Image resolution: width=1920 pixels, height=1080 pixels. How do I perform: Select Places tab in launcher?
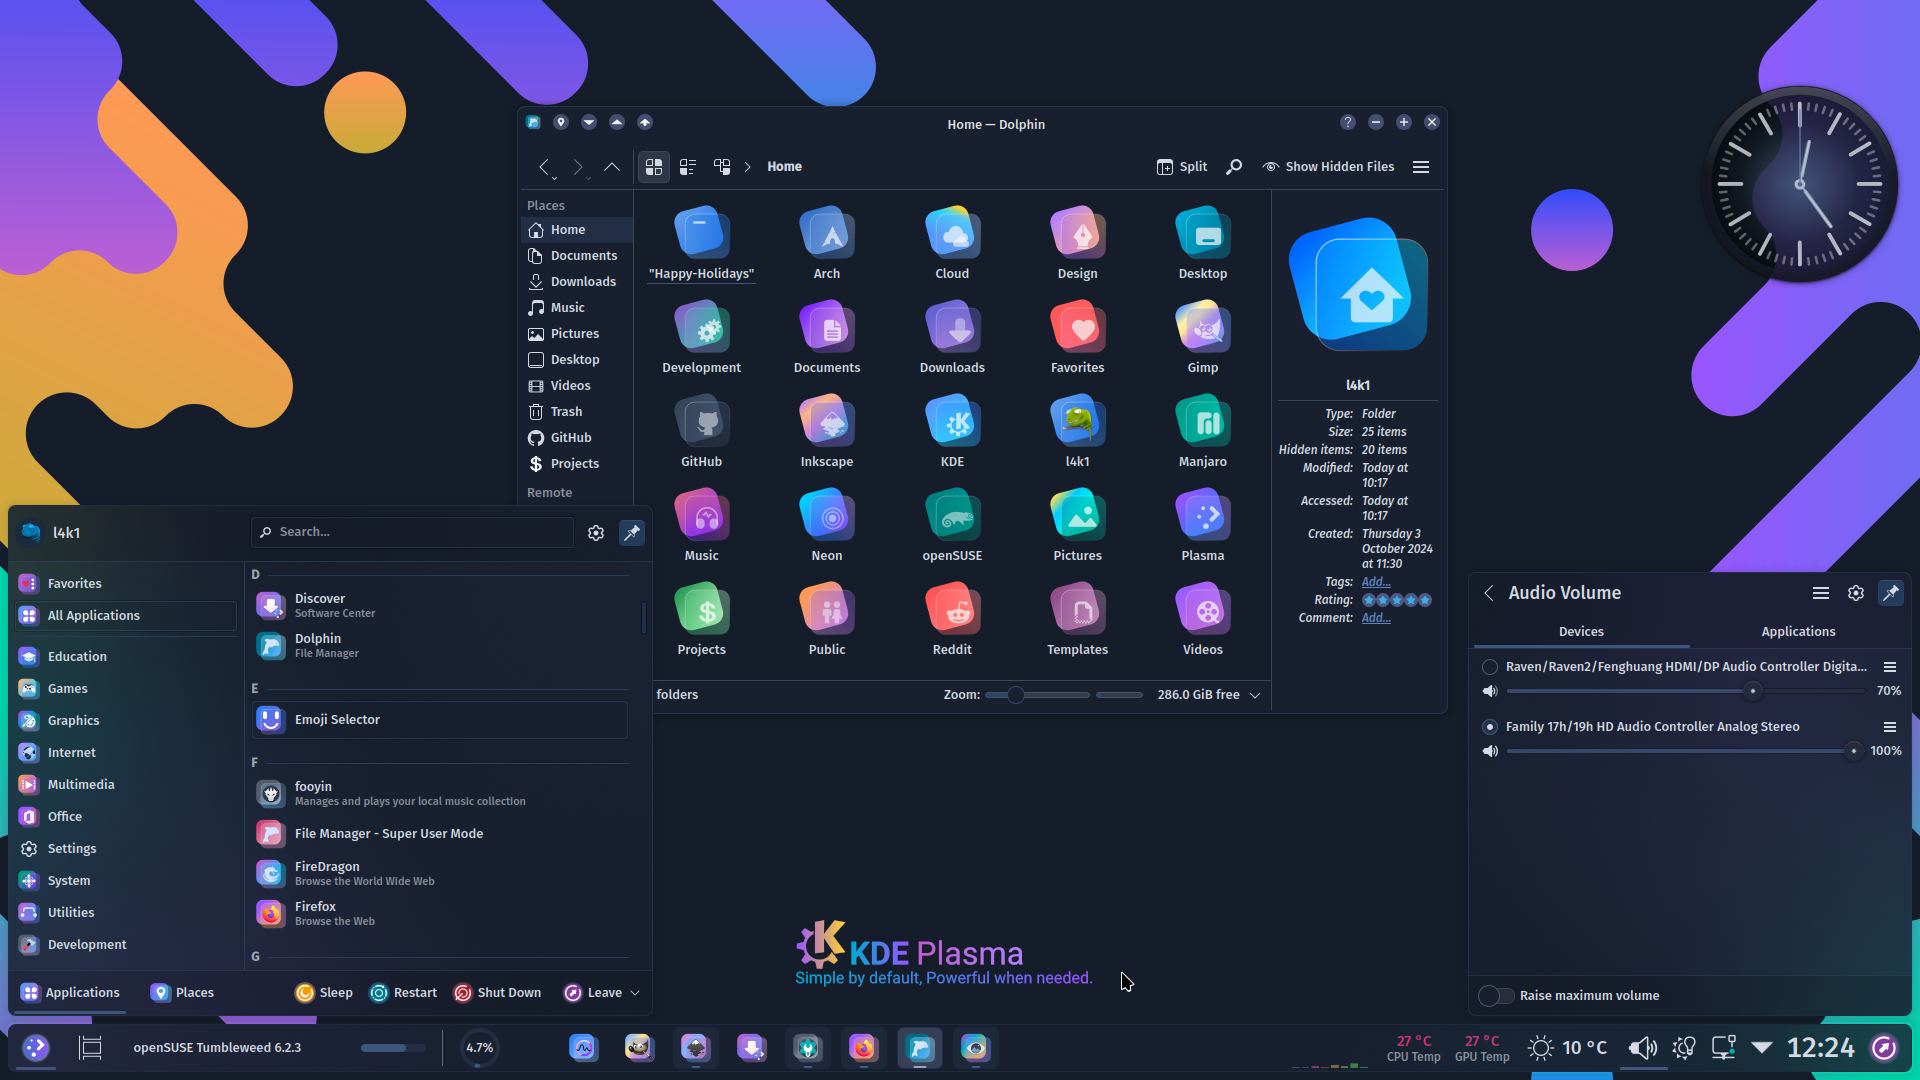point(182,993)
